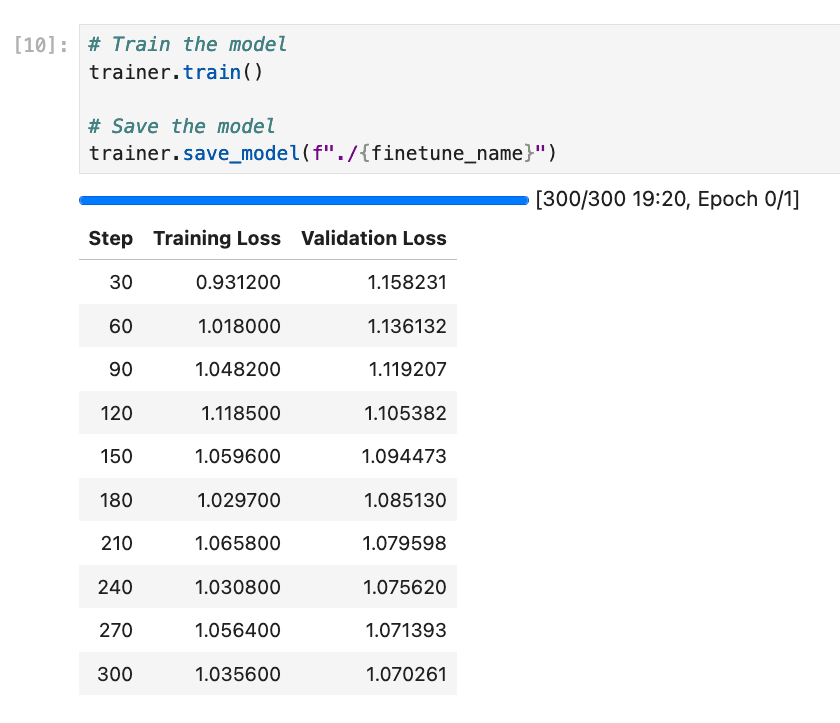Select training loss value 1.118500
The image size is (840, 723).
[241, 413]
